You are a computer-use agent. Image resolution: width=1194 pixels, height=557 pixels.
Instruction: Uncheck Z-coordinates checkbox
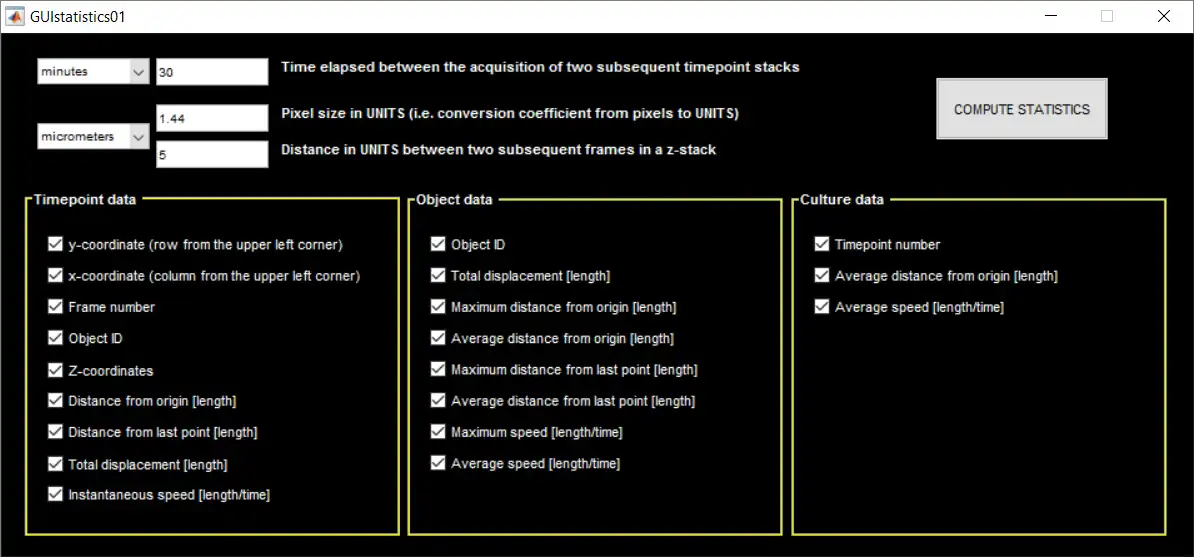pos(55,370)
